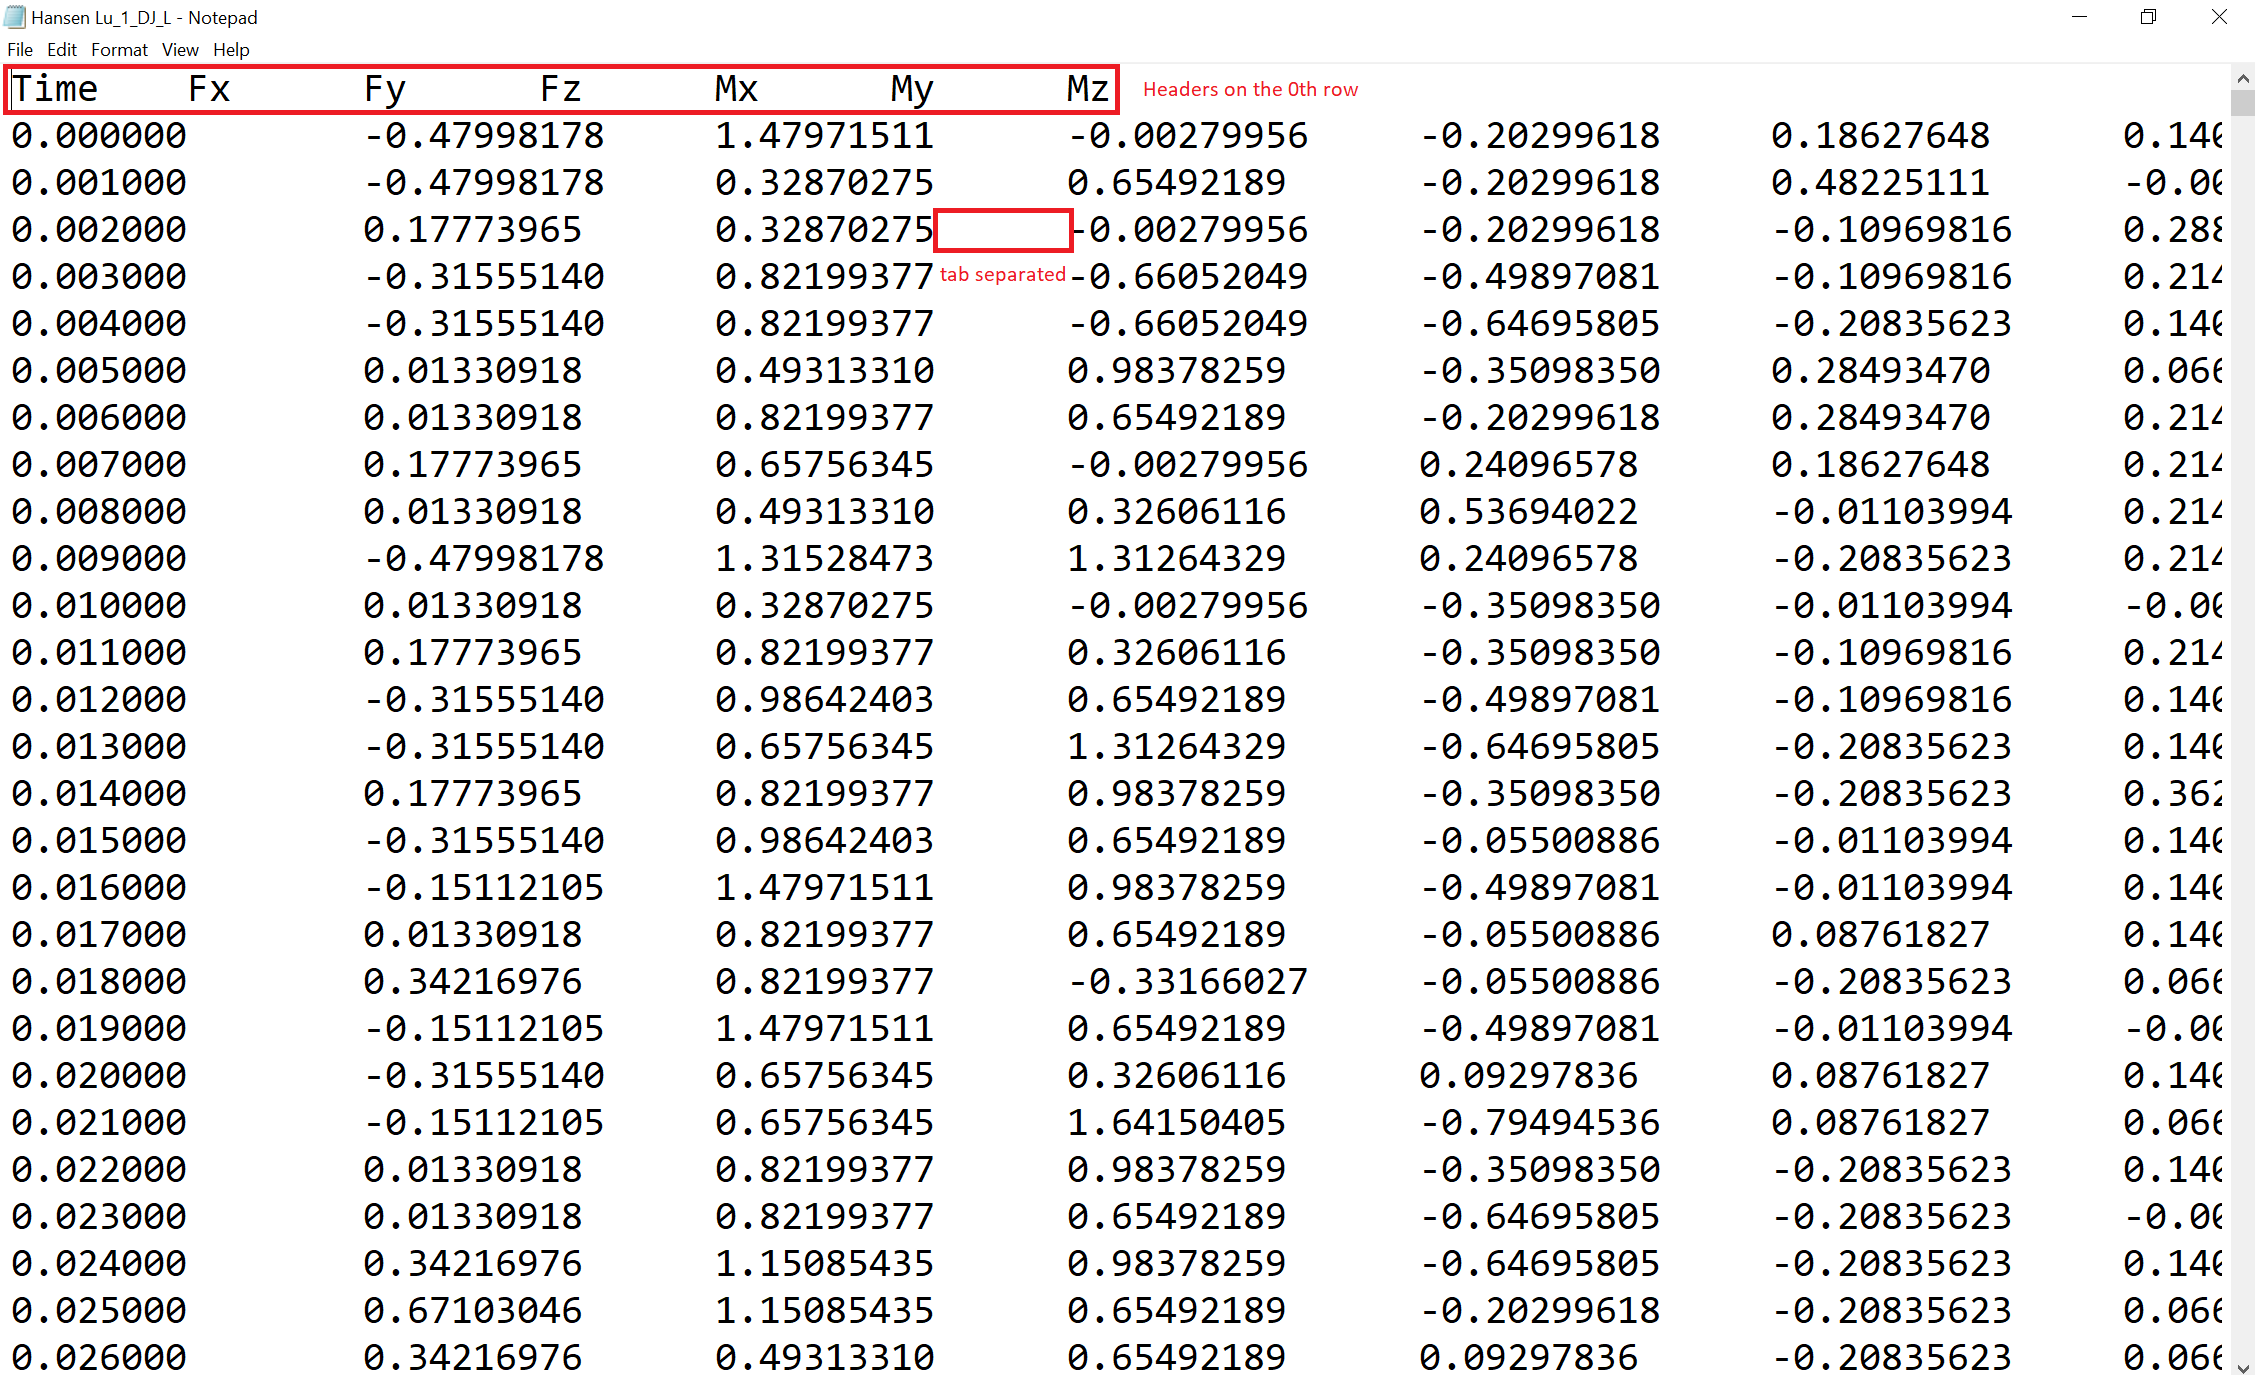2255x1375 pixels.
Task: Open the View menu
Action: pyautogui.click(x=180, y=49)
